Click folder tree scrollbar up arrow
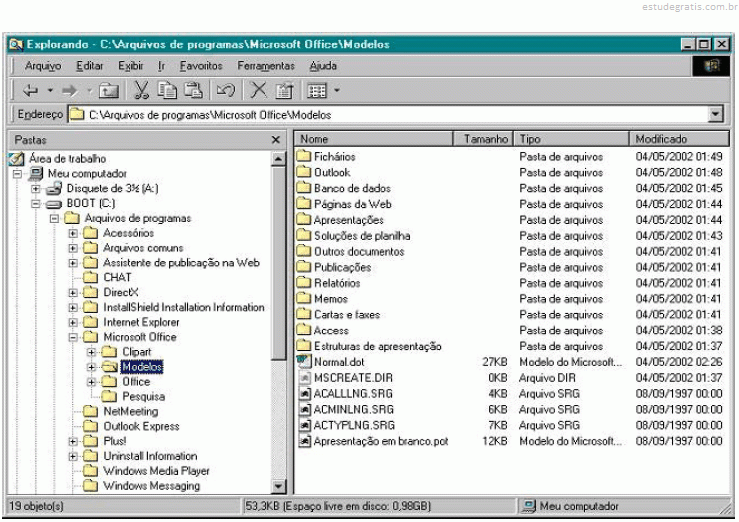This screenshot has height=522, width=739. 279,159
